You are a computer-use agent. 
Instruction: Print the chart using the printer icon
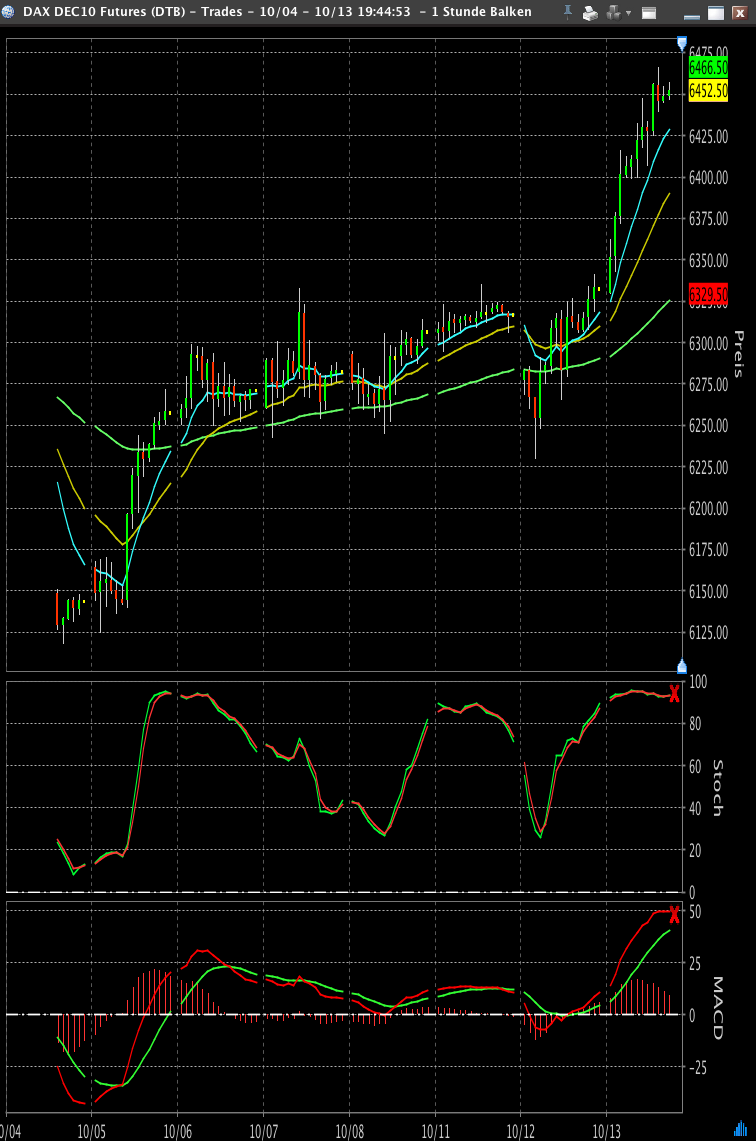click(x=590, y=12)
